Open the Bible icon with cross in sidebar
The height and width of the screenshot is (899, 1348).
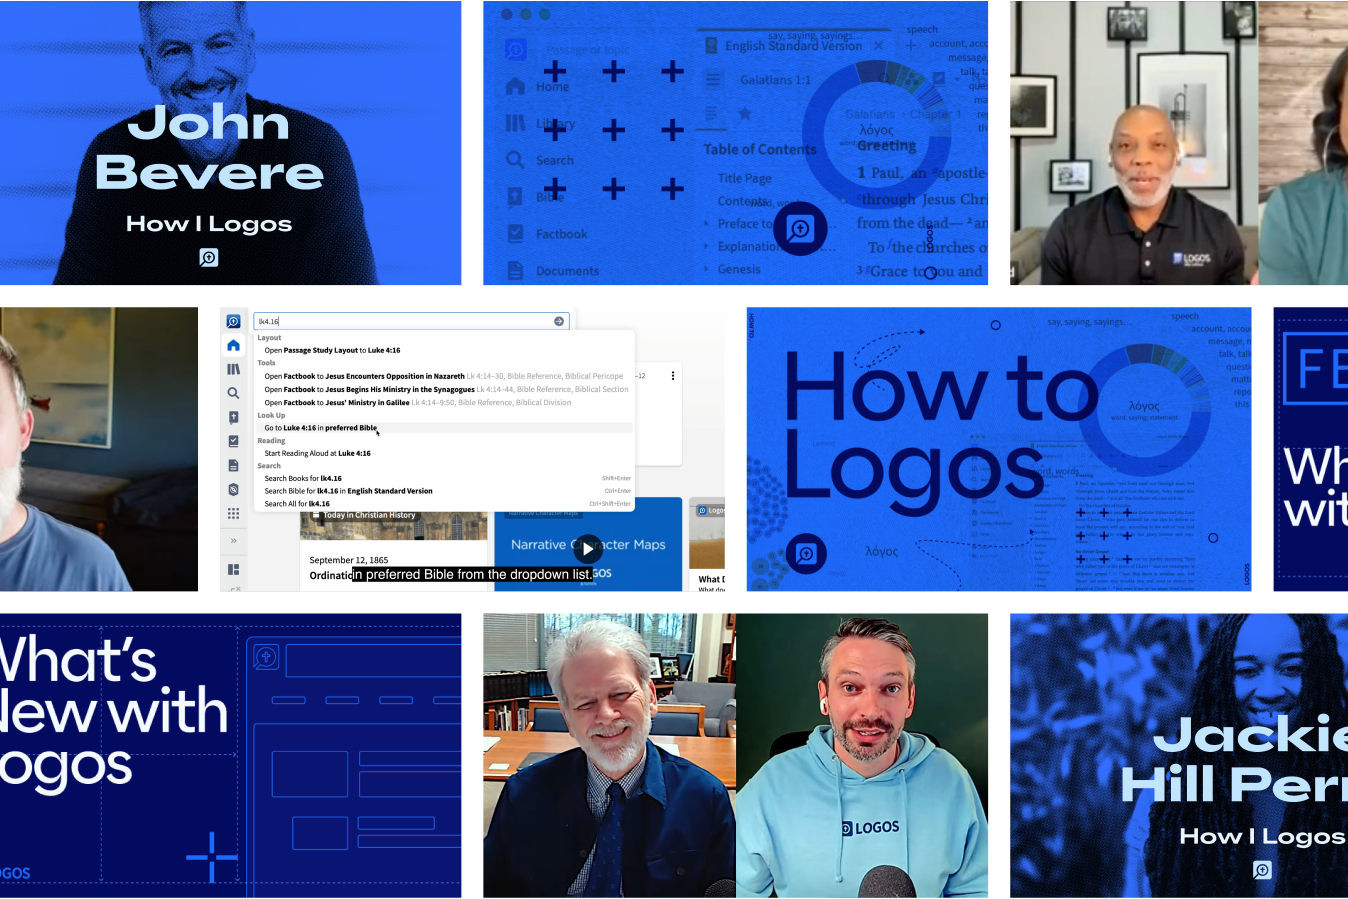pos(233,417)
